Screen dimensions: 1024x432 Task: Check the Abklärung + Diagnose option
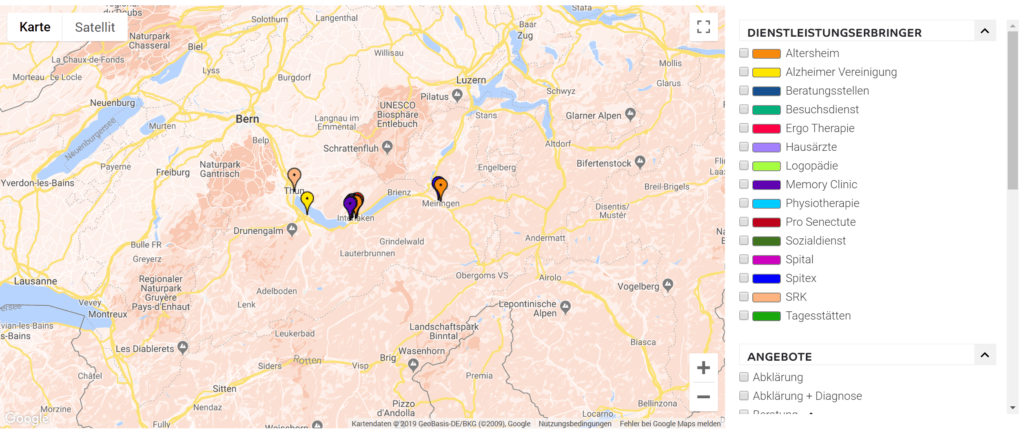pos(744,395)
